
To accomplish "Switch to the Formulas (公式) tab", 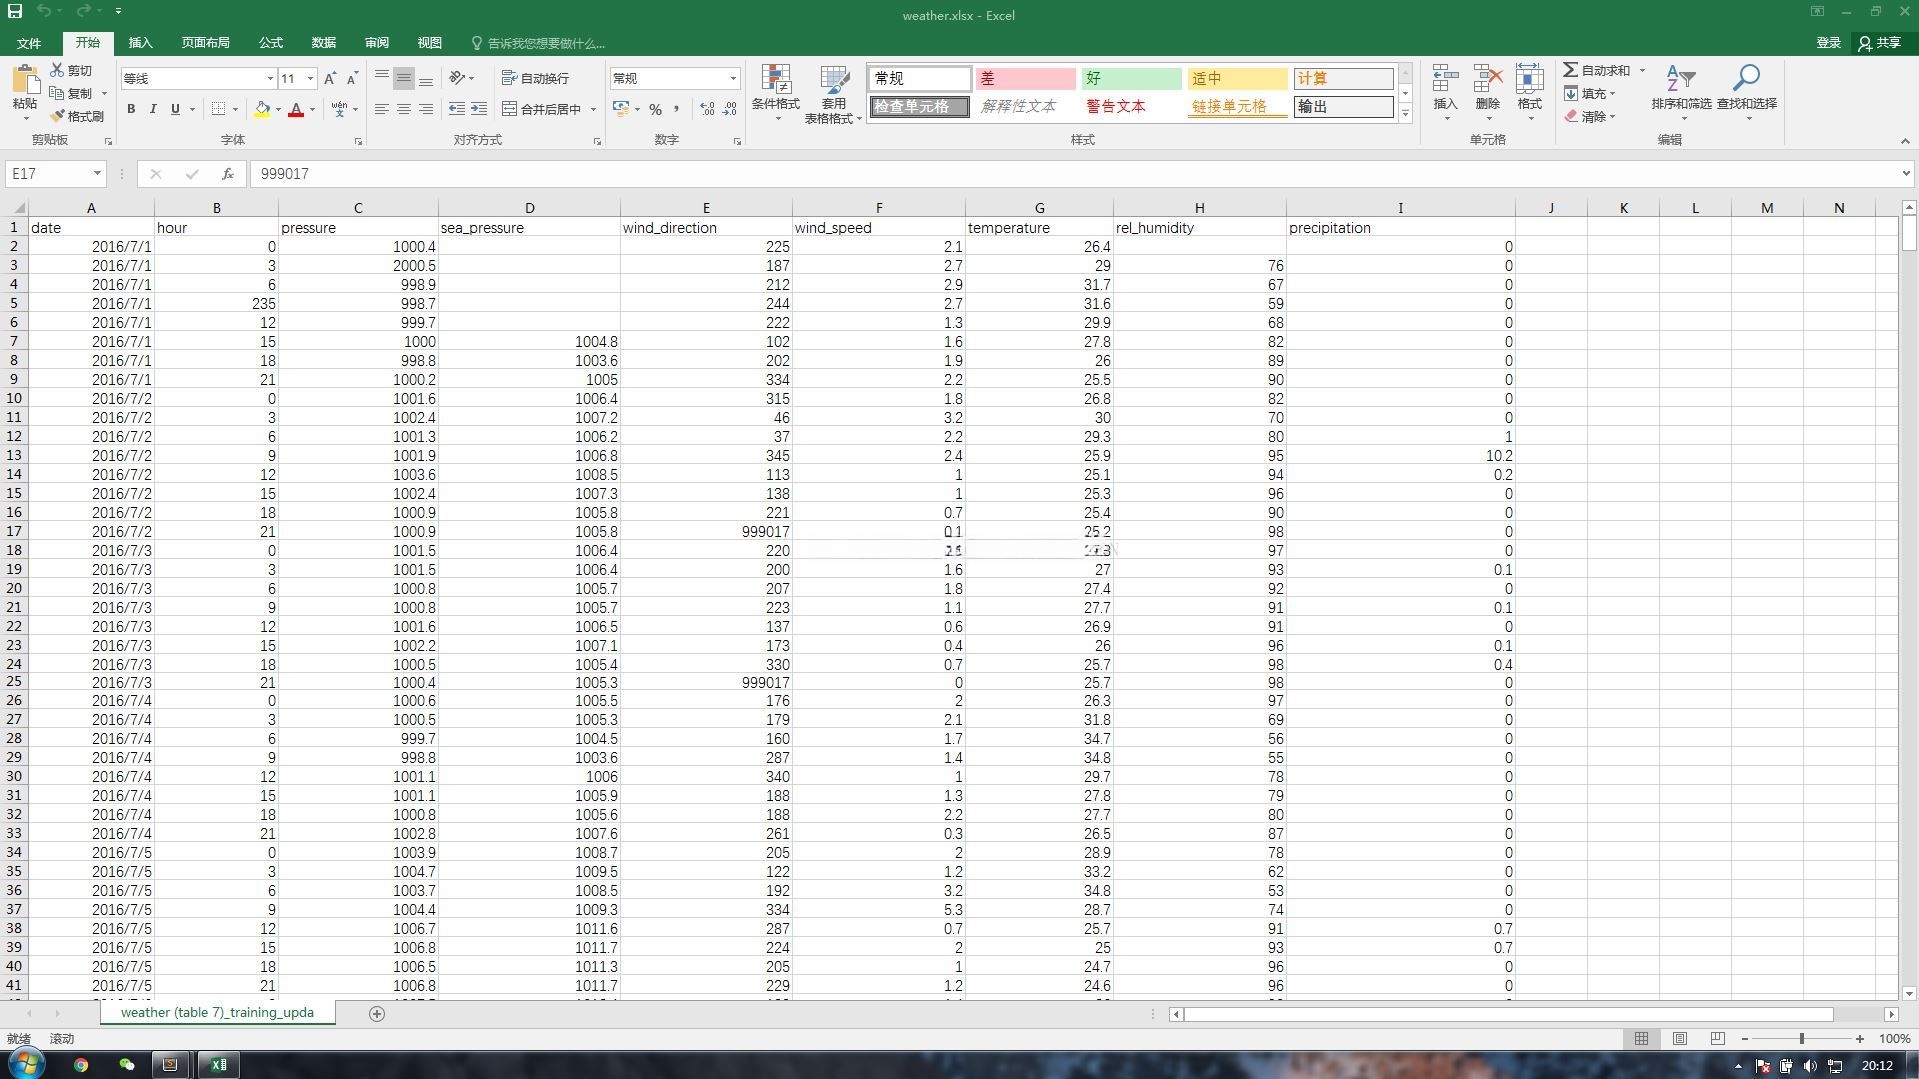I will pos(271,43).
